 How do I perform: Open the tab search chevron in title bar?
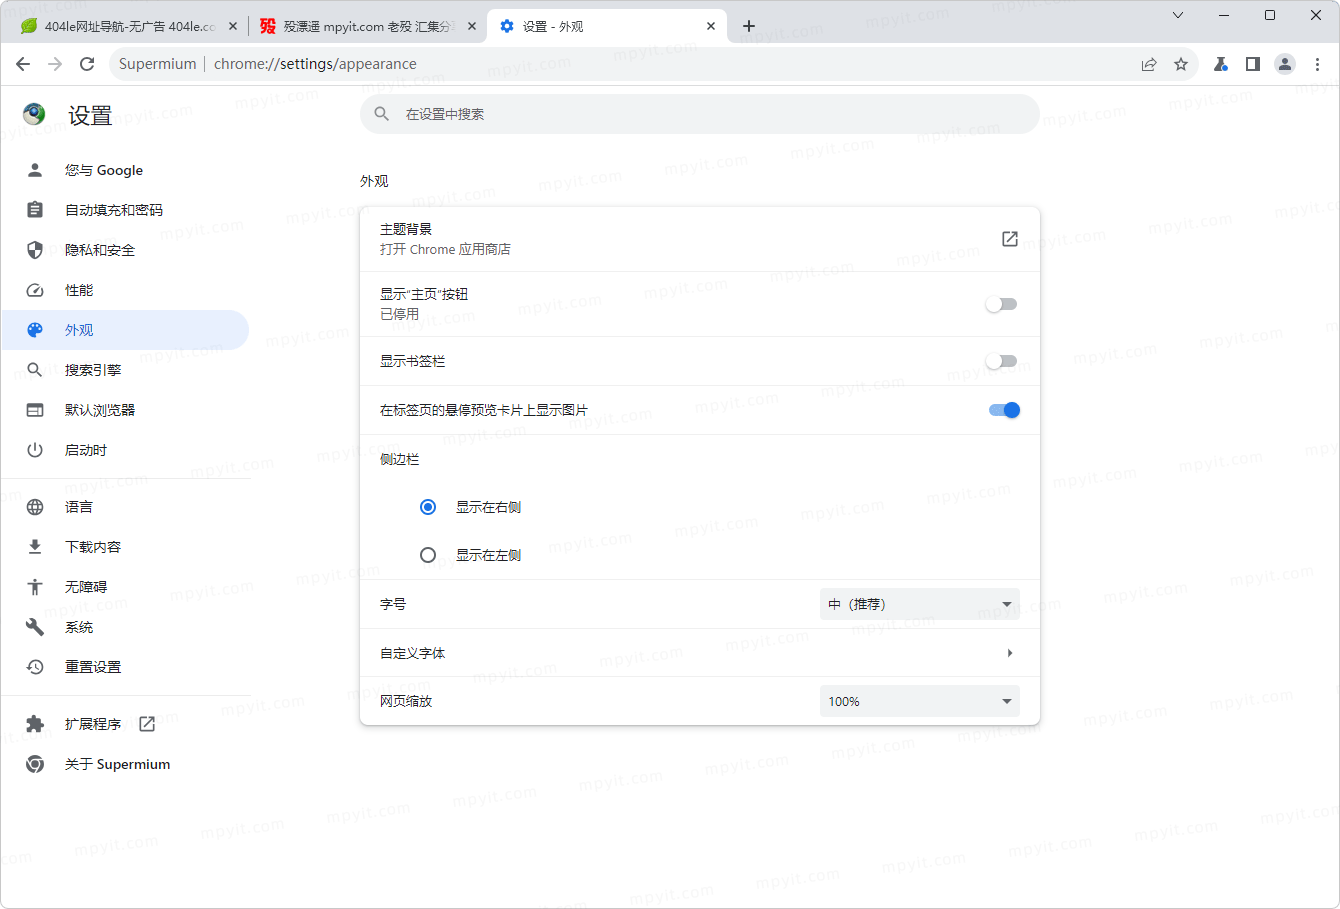point(1178,15)
